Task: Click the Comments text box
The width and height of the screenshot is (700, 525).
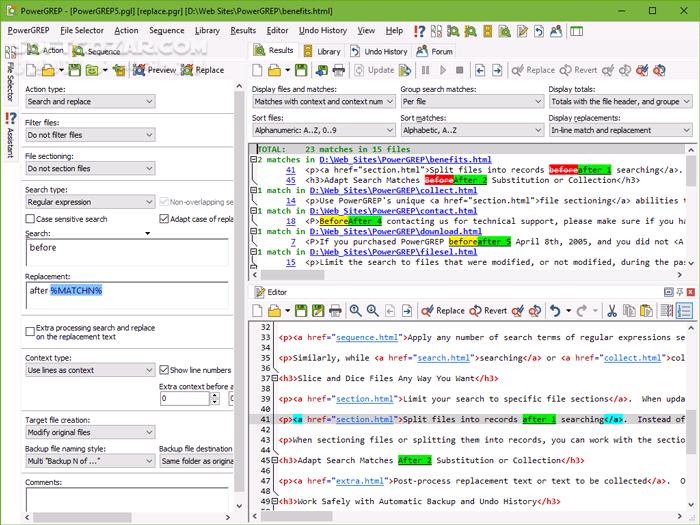Action: [x=127, y=500]
